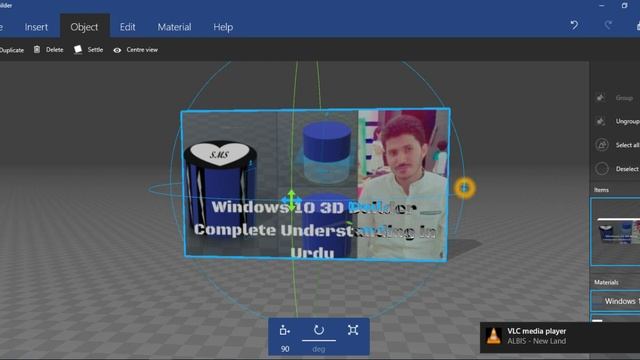Open the Material tab

coord(174,27)
